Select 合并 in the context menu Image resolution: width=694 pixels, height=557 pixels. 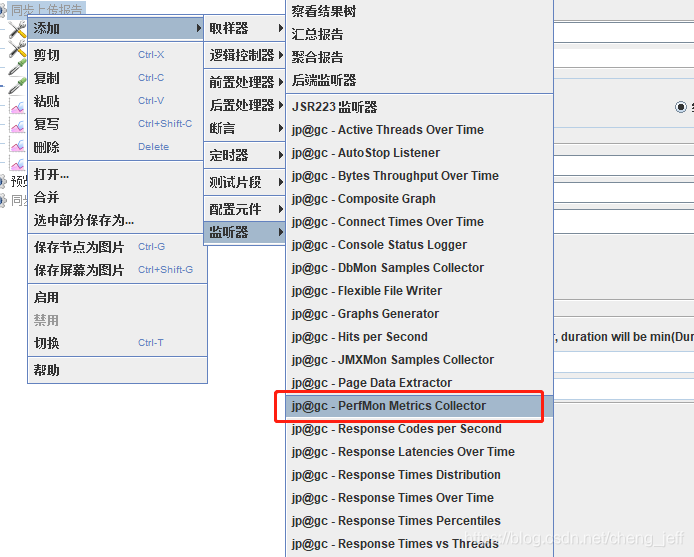point(116,197)
